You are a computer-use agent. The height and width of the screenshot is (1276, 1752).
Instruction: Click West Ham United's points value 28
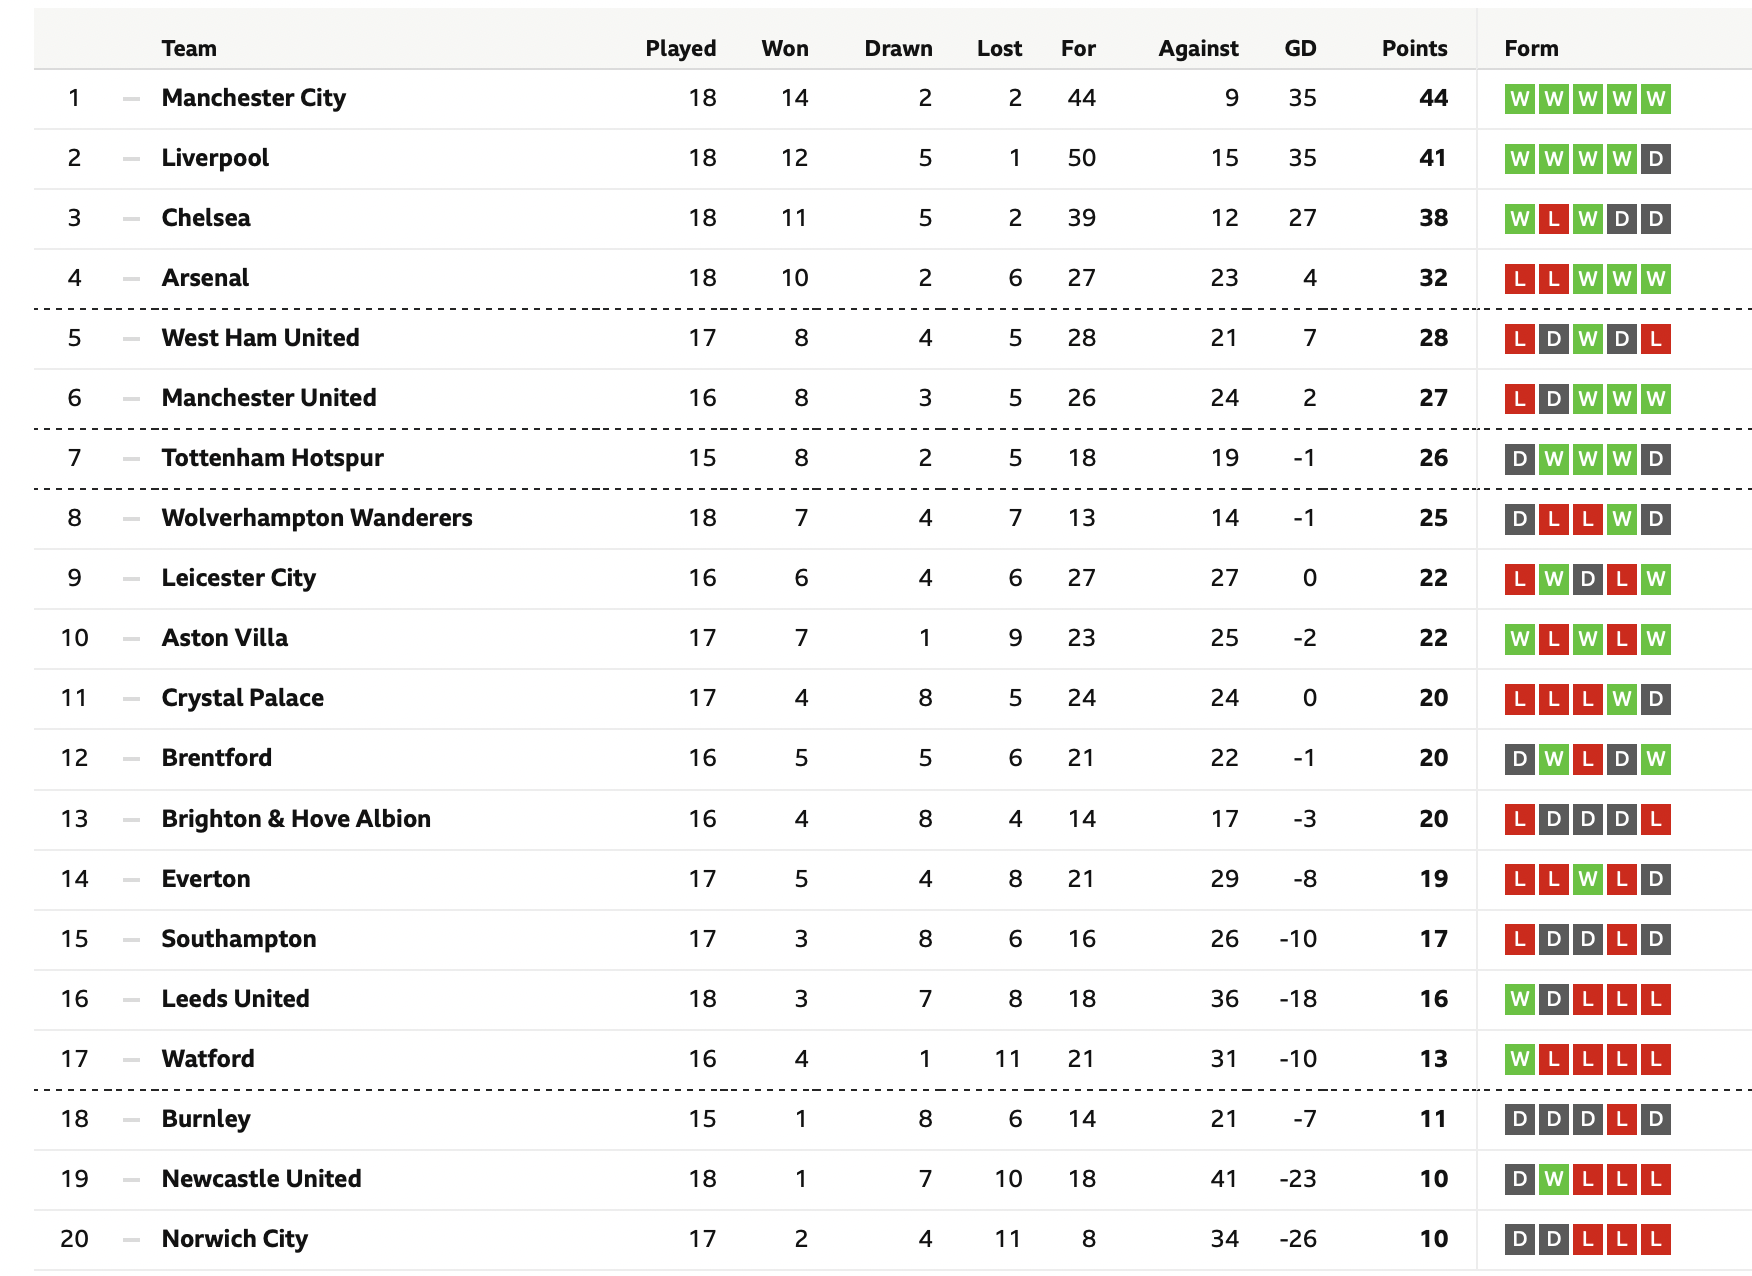click(1433, 338)
